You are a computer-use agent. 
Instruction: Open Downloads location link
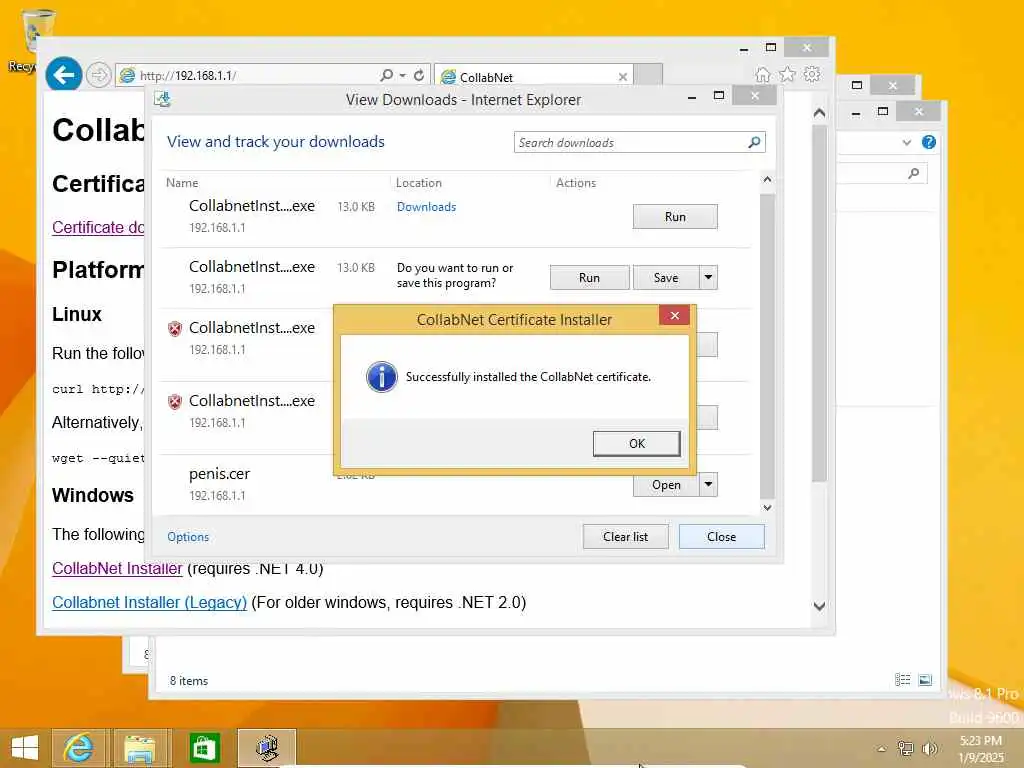click(x=426, y=207)
